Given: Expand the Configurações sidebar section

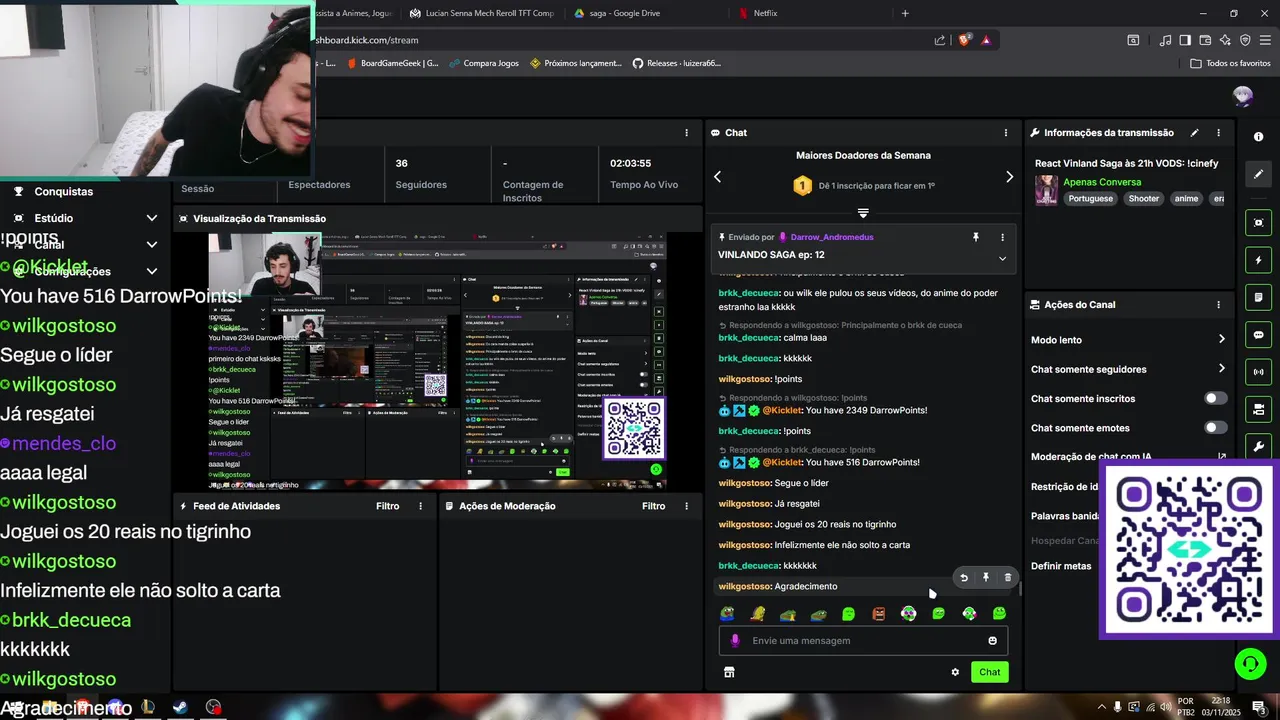Looking at the screenshot, I should tap(151, 271).
